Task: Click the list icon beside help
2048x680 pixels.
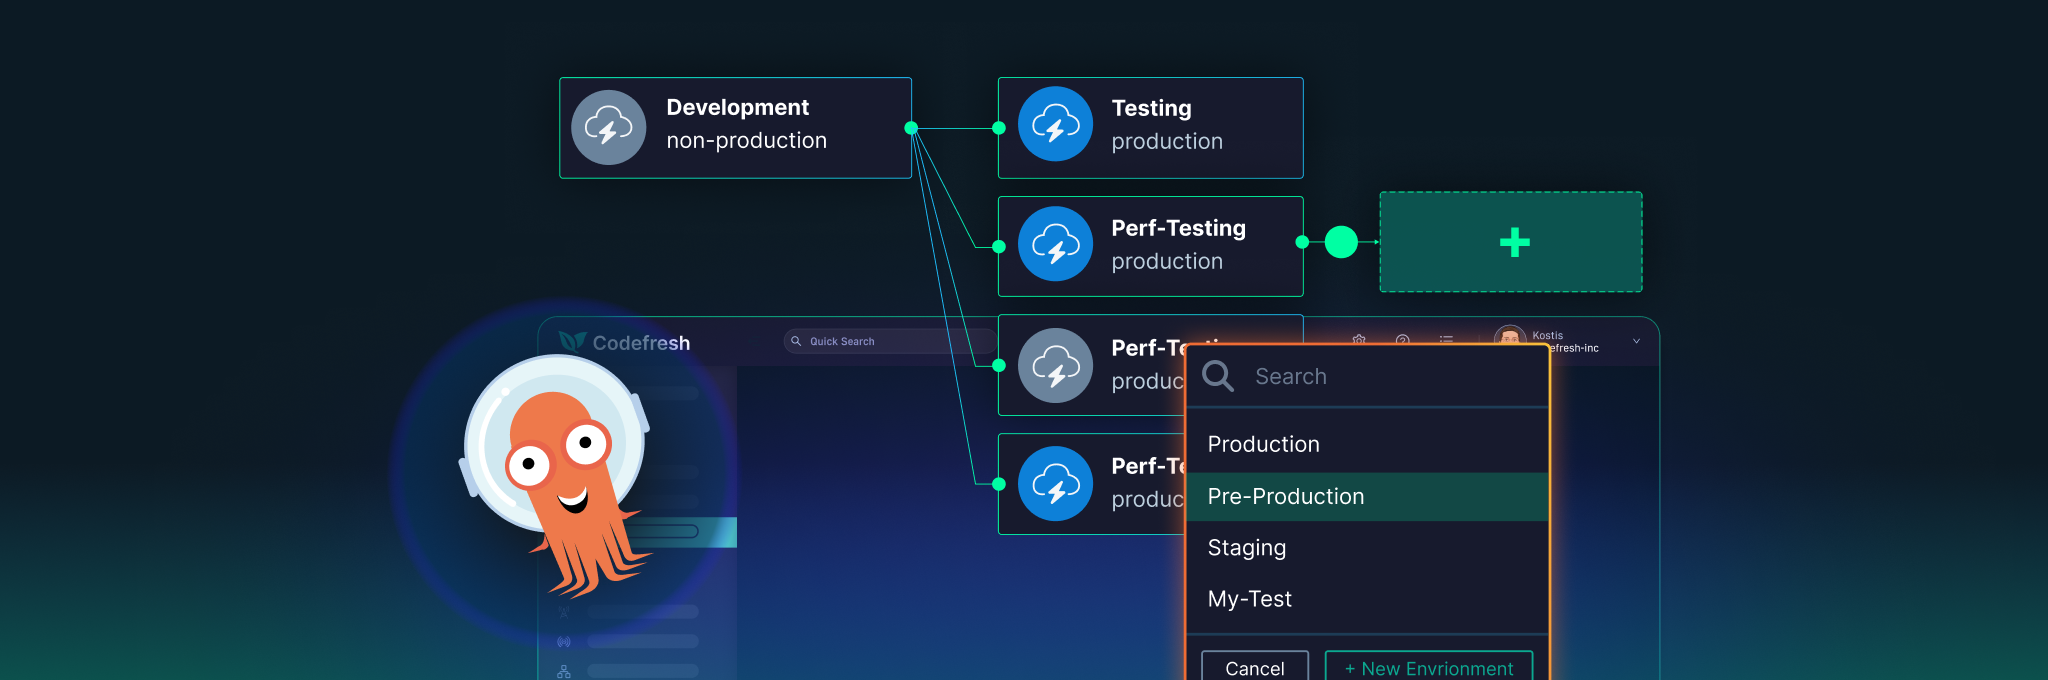Action: tap(1446, 340)
